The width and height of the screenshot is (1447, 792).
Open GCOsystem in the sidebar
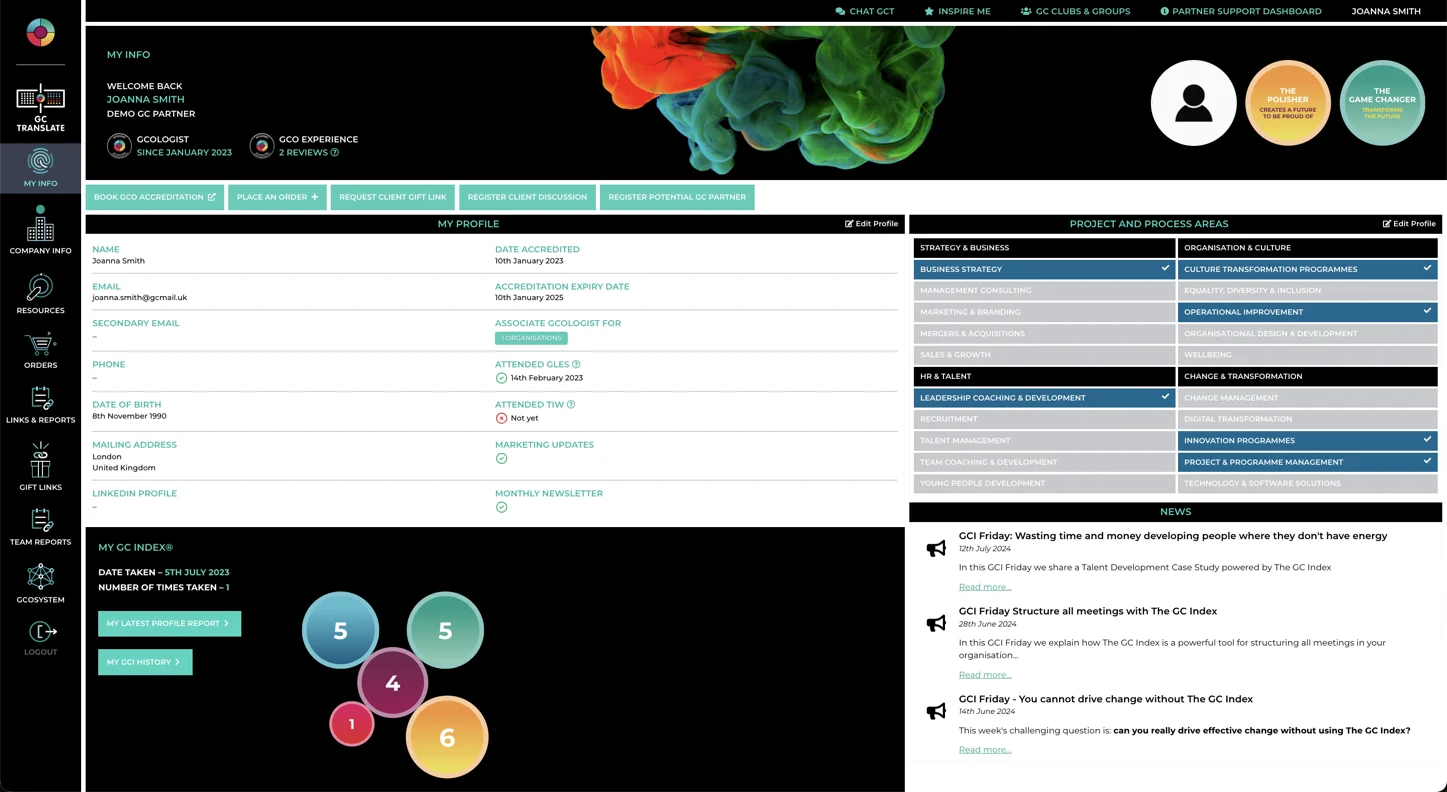click(40, 583)
